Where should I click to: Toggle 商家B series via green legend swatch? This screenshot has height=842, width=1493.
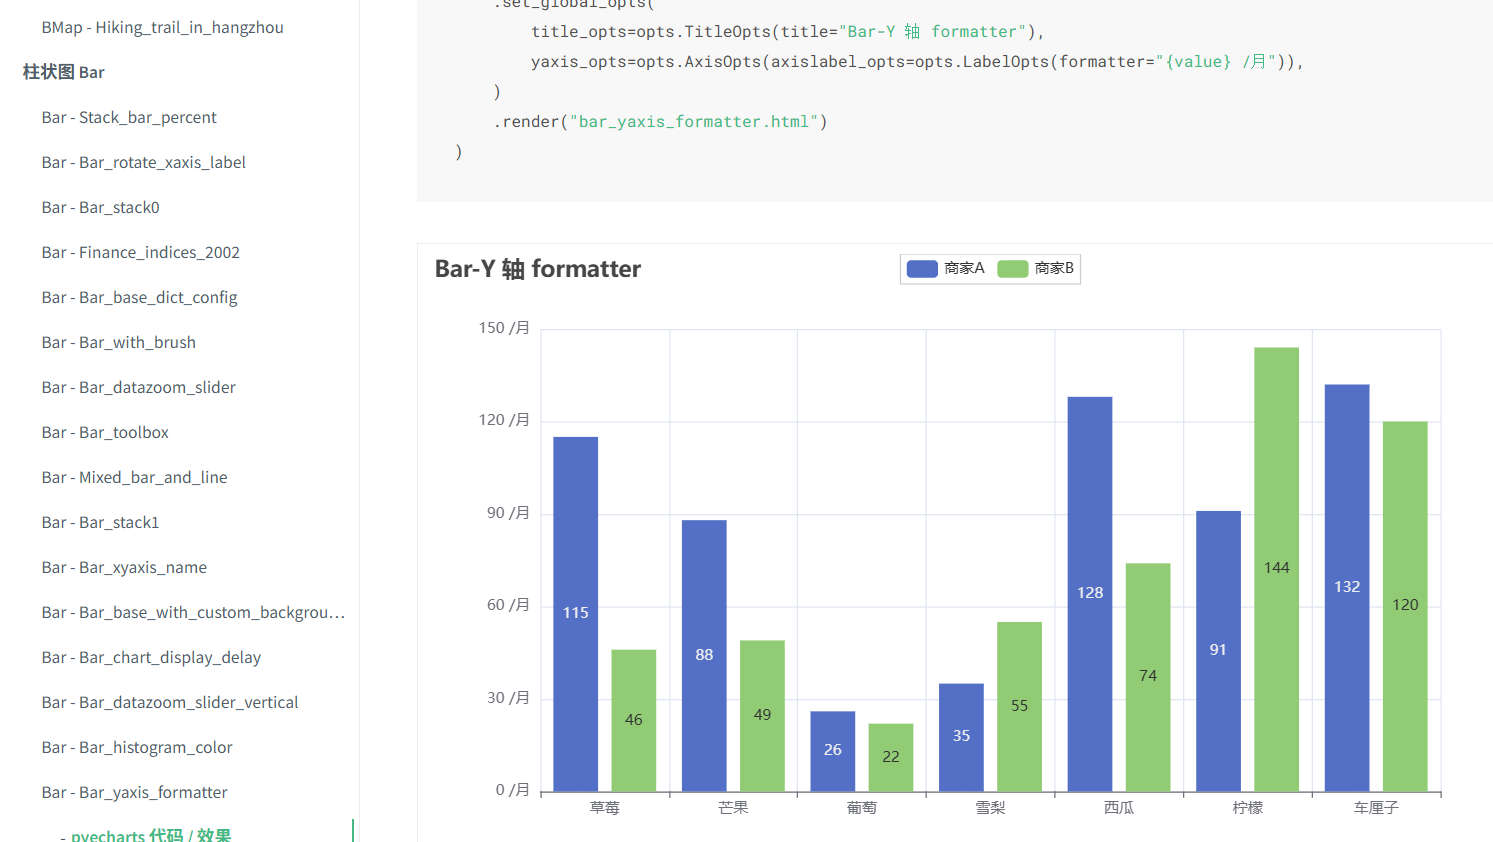[x=1013, y=268]
